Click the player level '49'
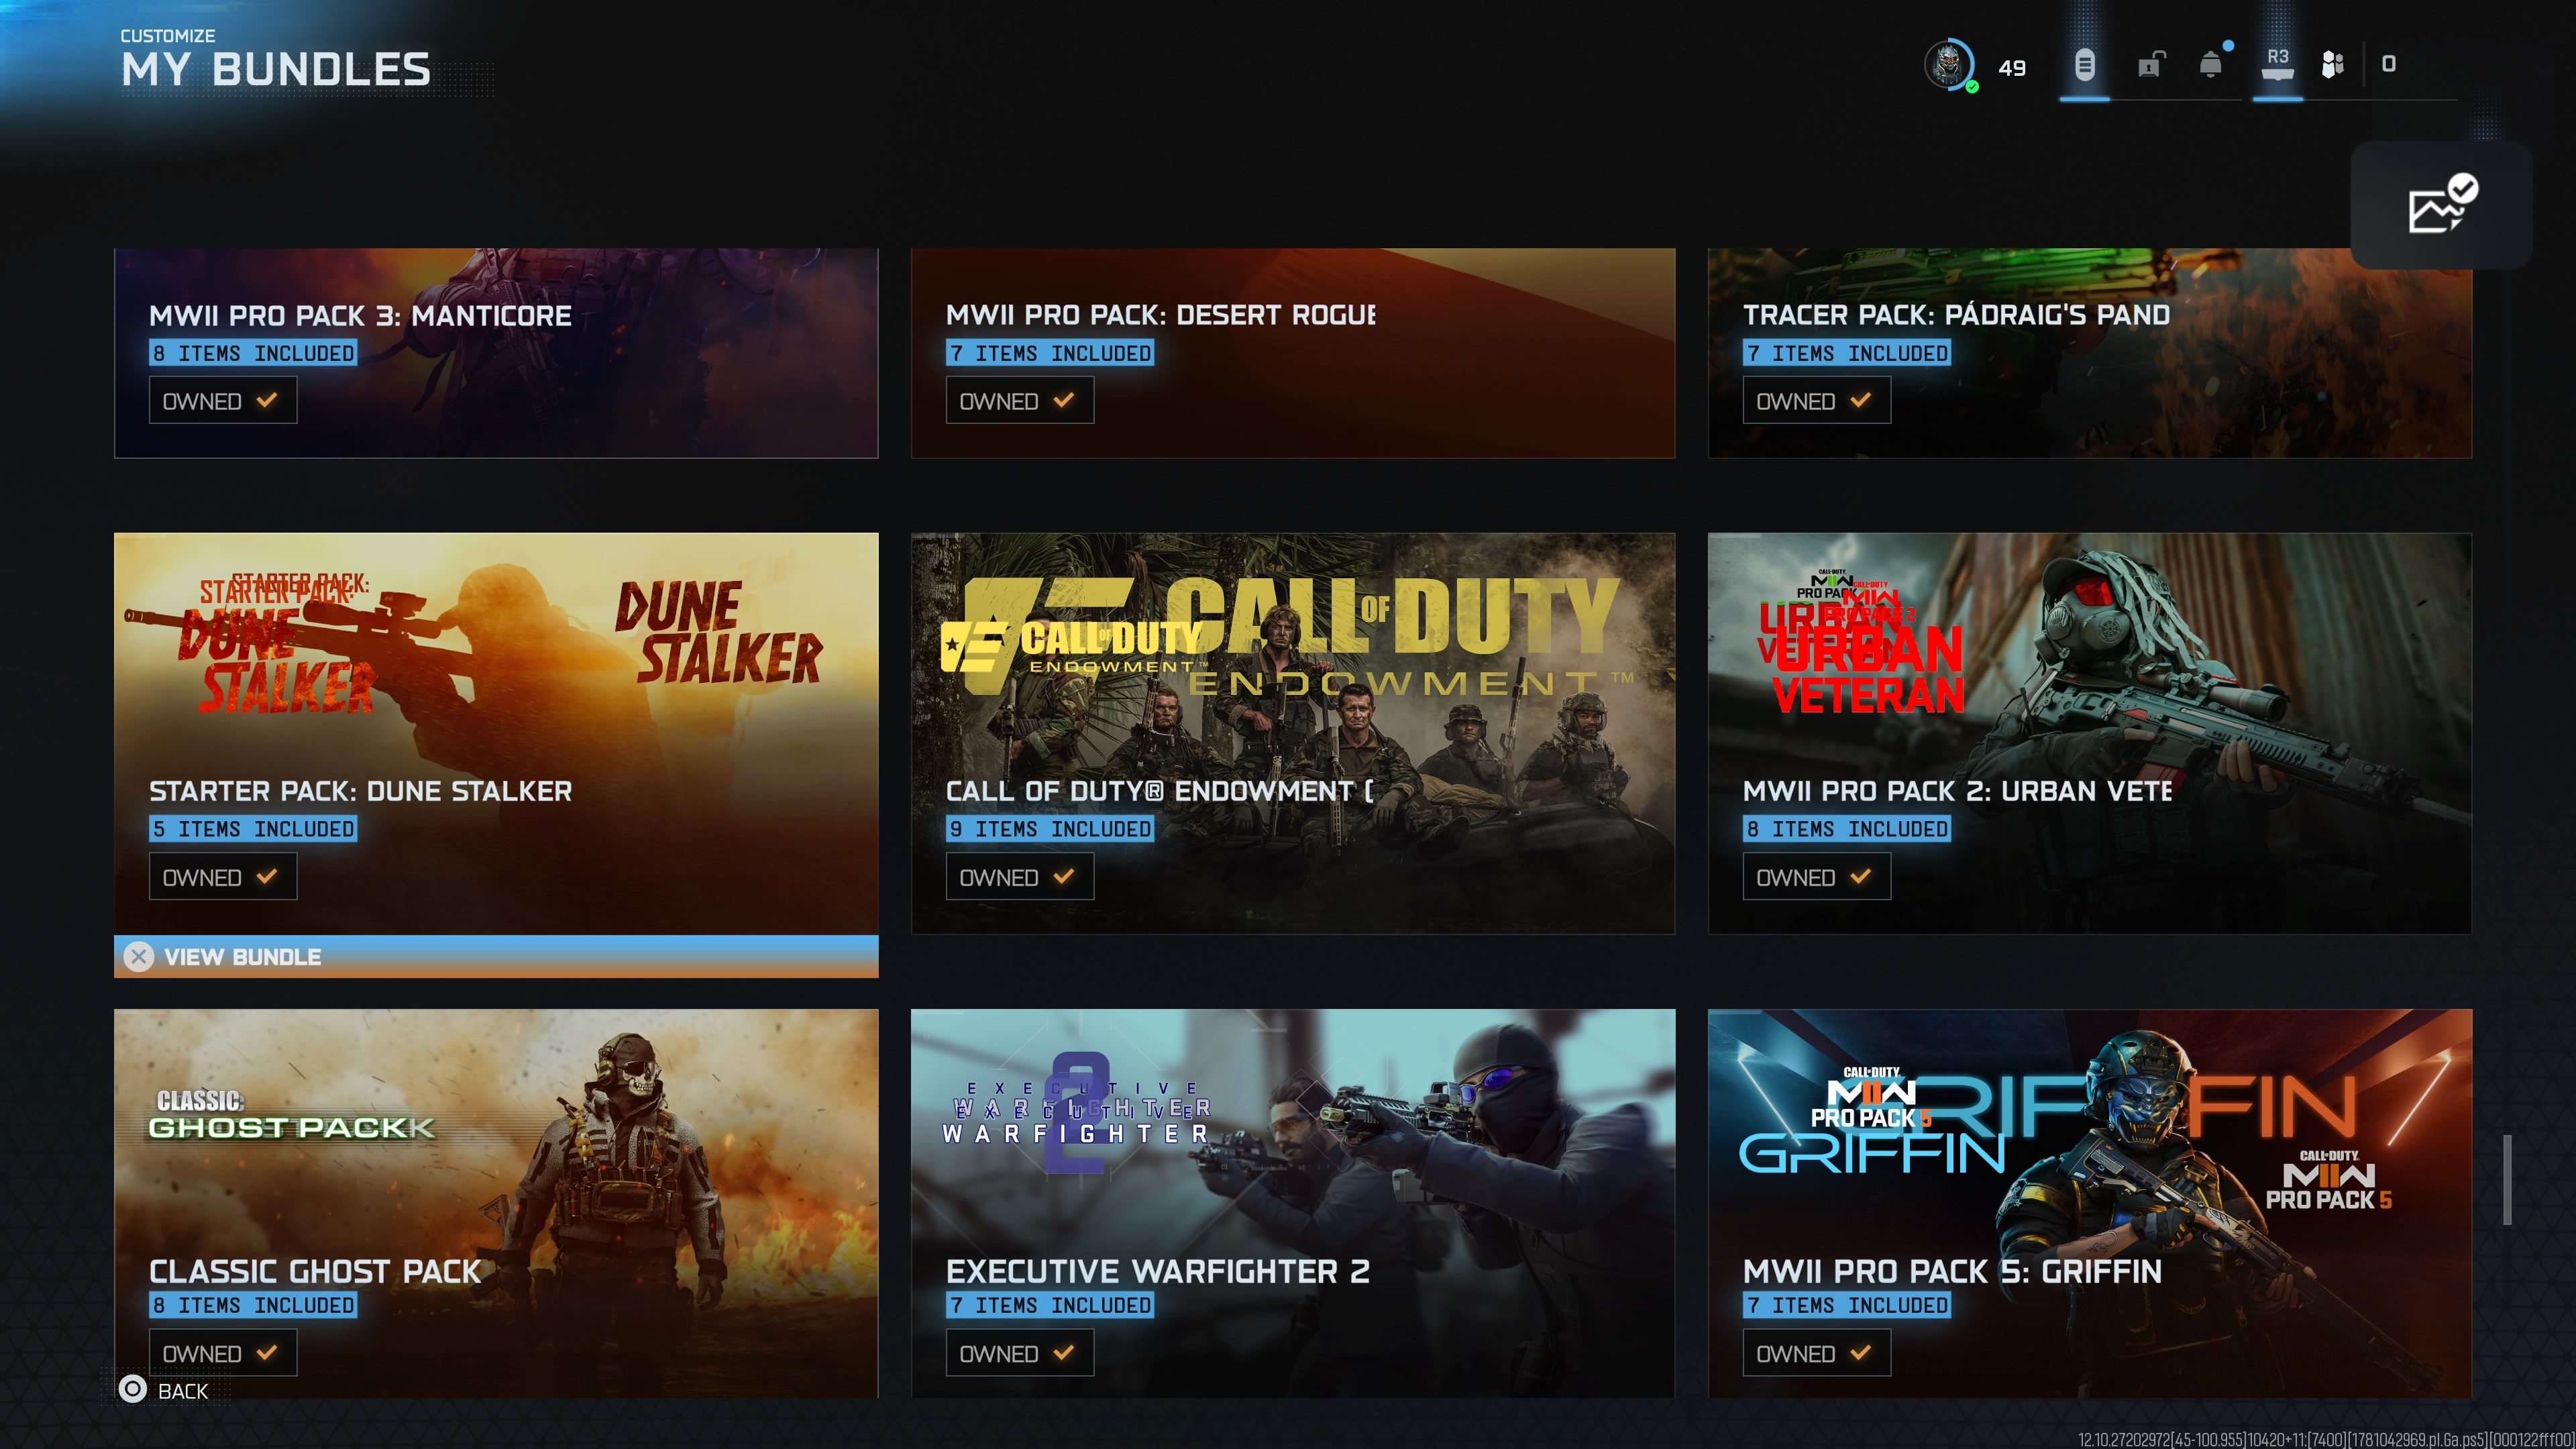The width and height of the screenshot is (2576, 1449). 2012,68
